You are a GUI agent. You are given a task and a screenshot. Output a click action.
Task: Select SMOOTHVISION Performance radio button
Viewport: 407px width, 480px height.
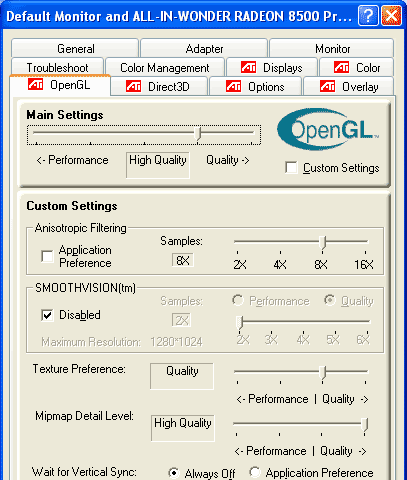point(238,300)
